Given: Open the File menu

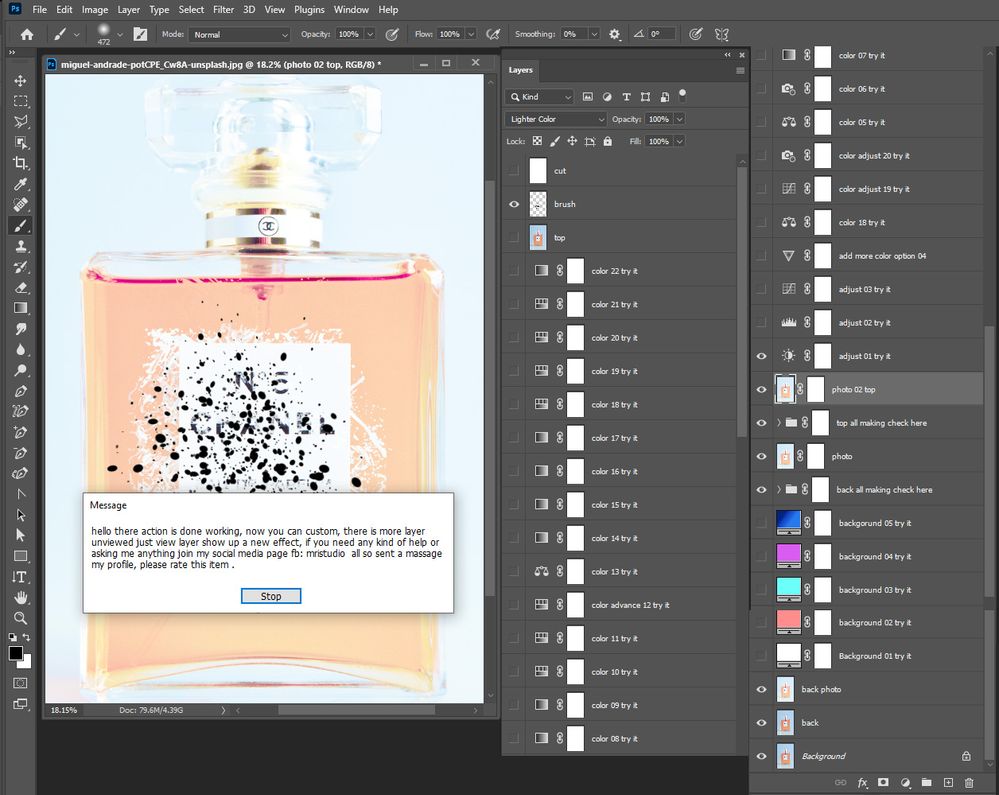Looking at the screenshot, I should 40,10.
